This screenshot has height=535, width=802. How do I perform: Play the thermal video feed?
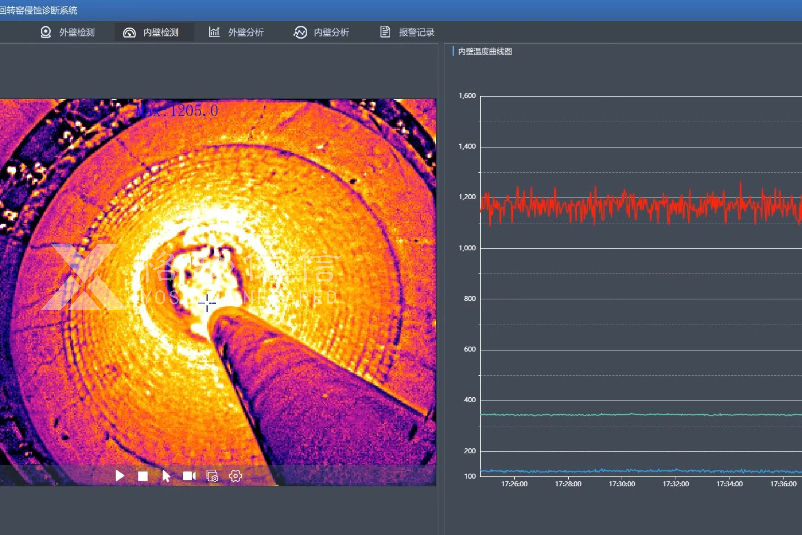pos(120,476)
